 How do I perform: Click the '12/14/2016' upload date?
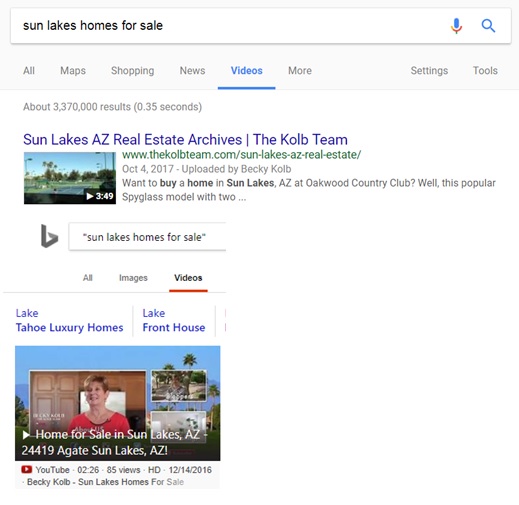coord(190,470)
